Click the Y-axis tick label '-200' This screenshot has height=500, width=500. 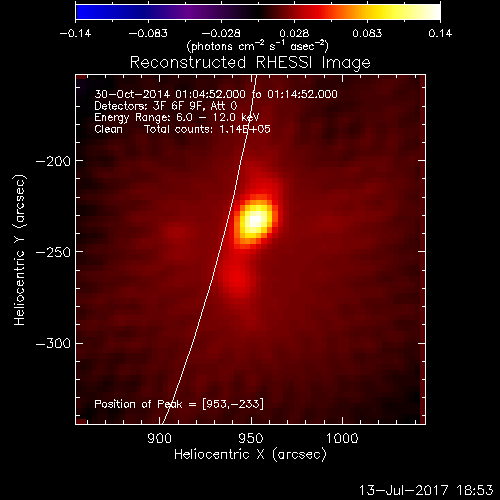(53, 161)
